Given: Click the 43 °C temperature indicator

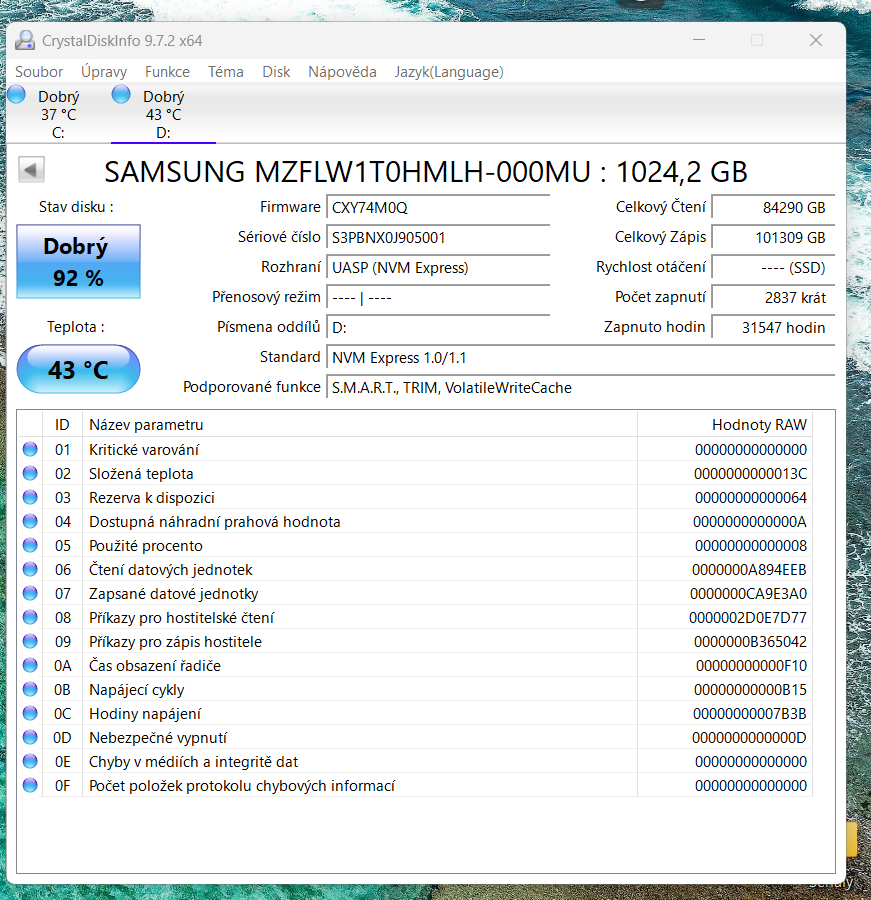Looking at the screenshot, I should [78, 369].
